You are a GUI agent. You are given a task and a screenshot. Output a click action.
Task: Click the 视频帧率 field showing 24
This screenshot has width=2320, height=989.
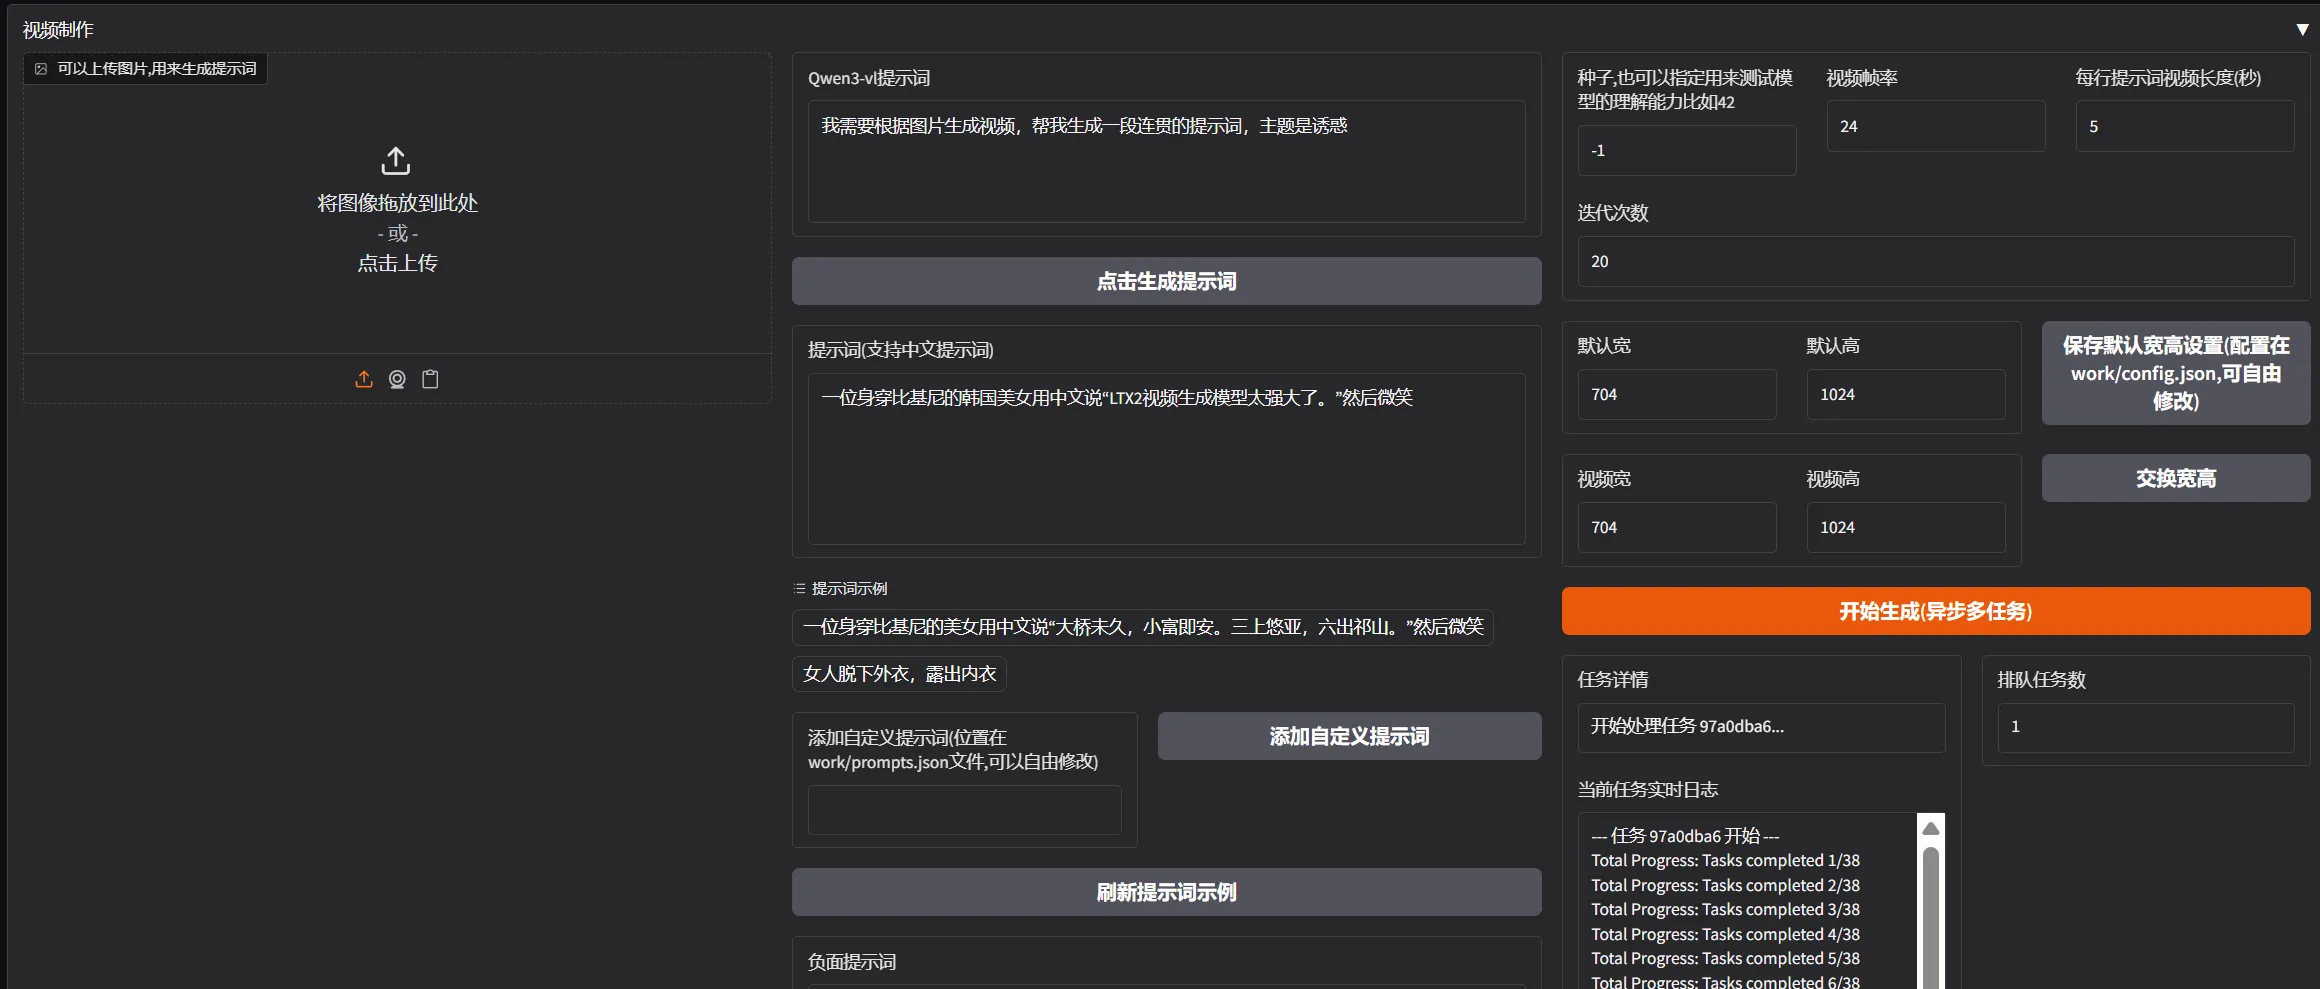tap(1935, 125)
